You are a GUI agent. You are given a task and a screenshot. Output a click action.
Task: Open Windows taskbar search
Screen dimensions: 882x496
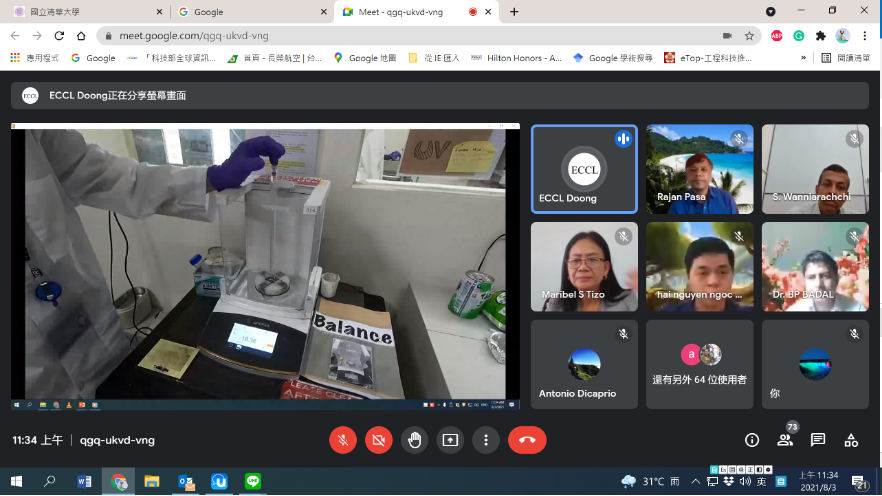coord(50,481)
